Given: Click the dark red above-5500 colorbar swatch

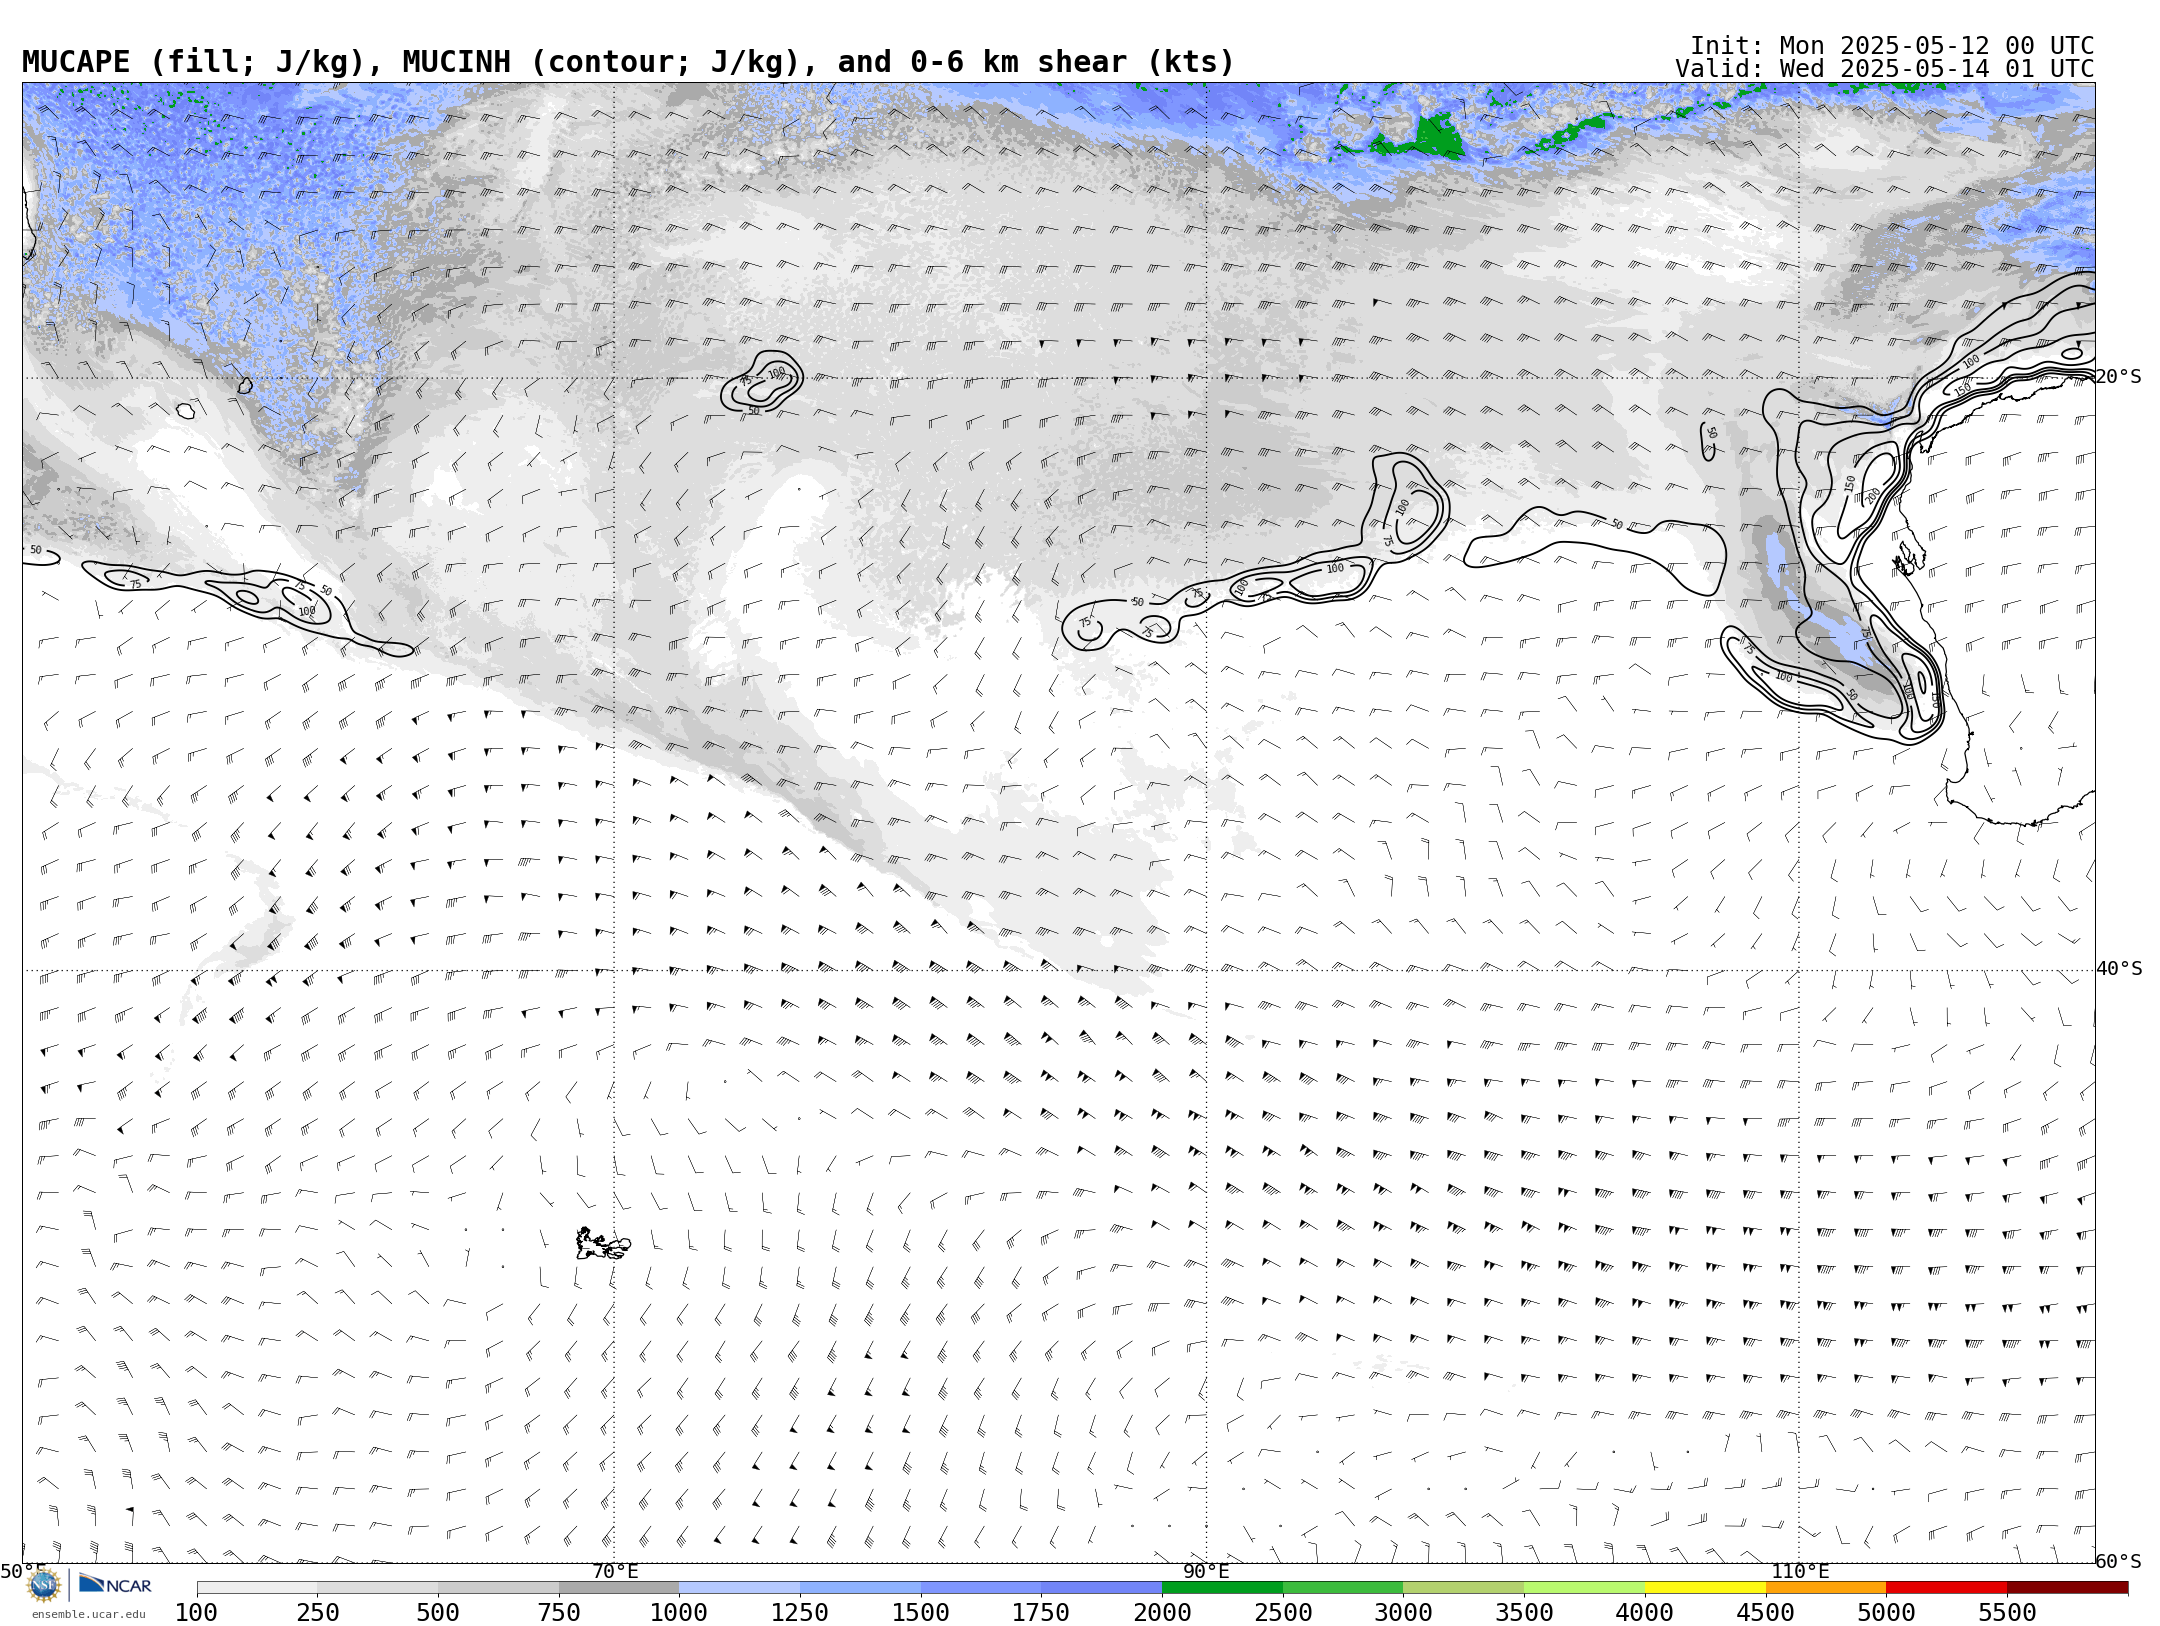Looking at the screenshot, I should point(2067,1588).
